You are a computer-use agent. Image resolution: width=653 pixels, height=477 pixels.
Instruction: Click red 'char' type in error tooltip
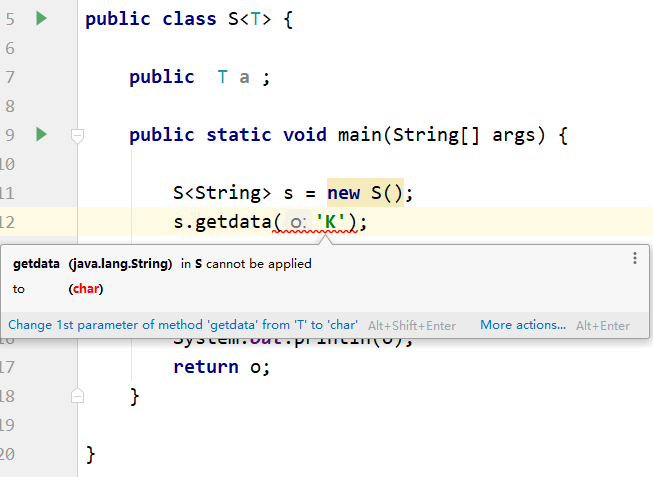[86, 289]
